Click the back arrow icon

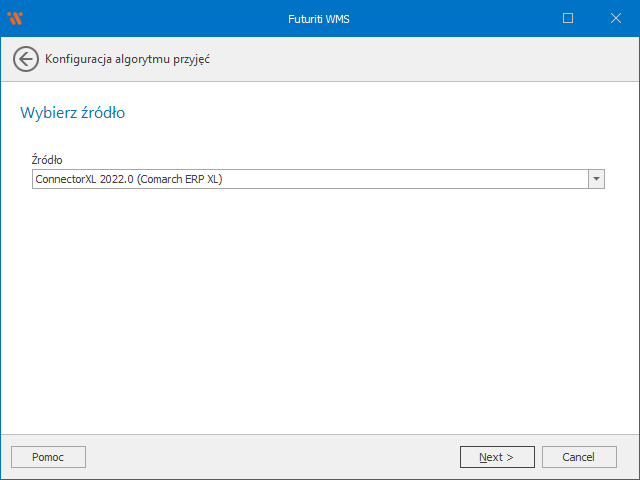pos(26,59)
